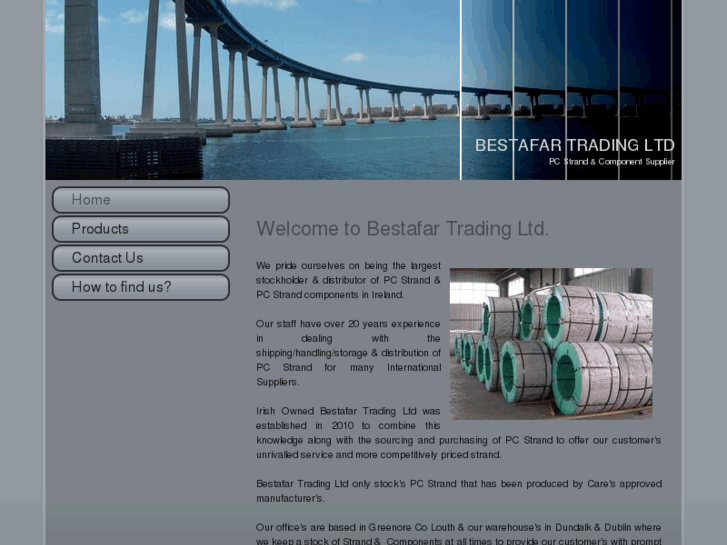This screenshot has width=727, height=545.
Task: Click the 'Welcome to Bestafar Trading Ltd.' heading
Action: coord(402,229)
